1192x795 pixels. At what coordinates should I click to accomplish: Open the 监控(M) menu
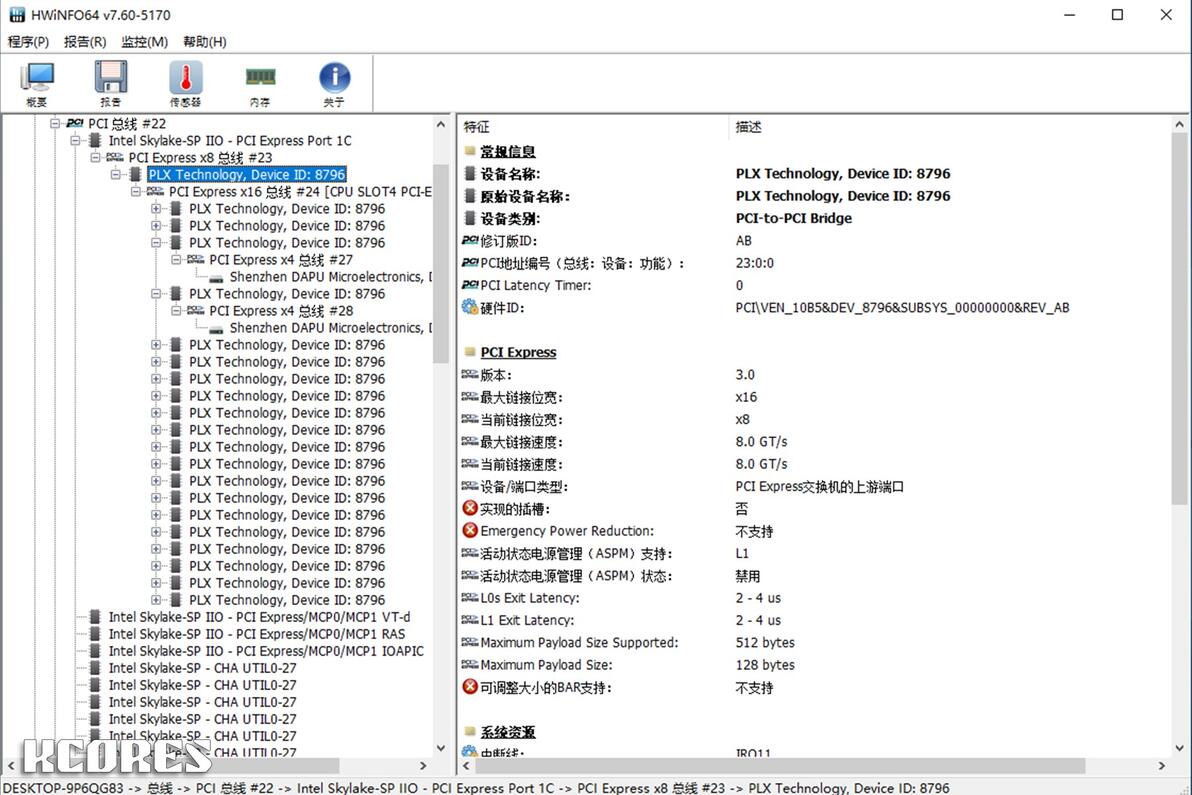(144, 42)
